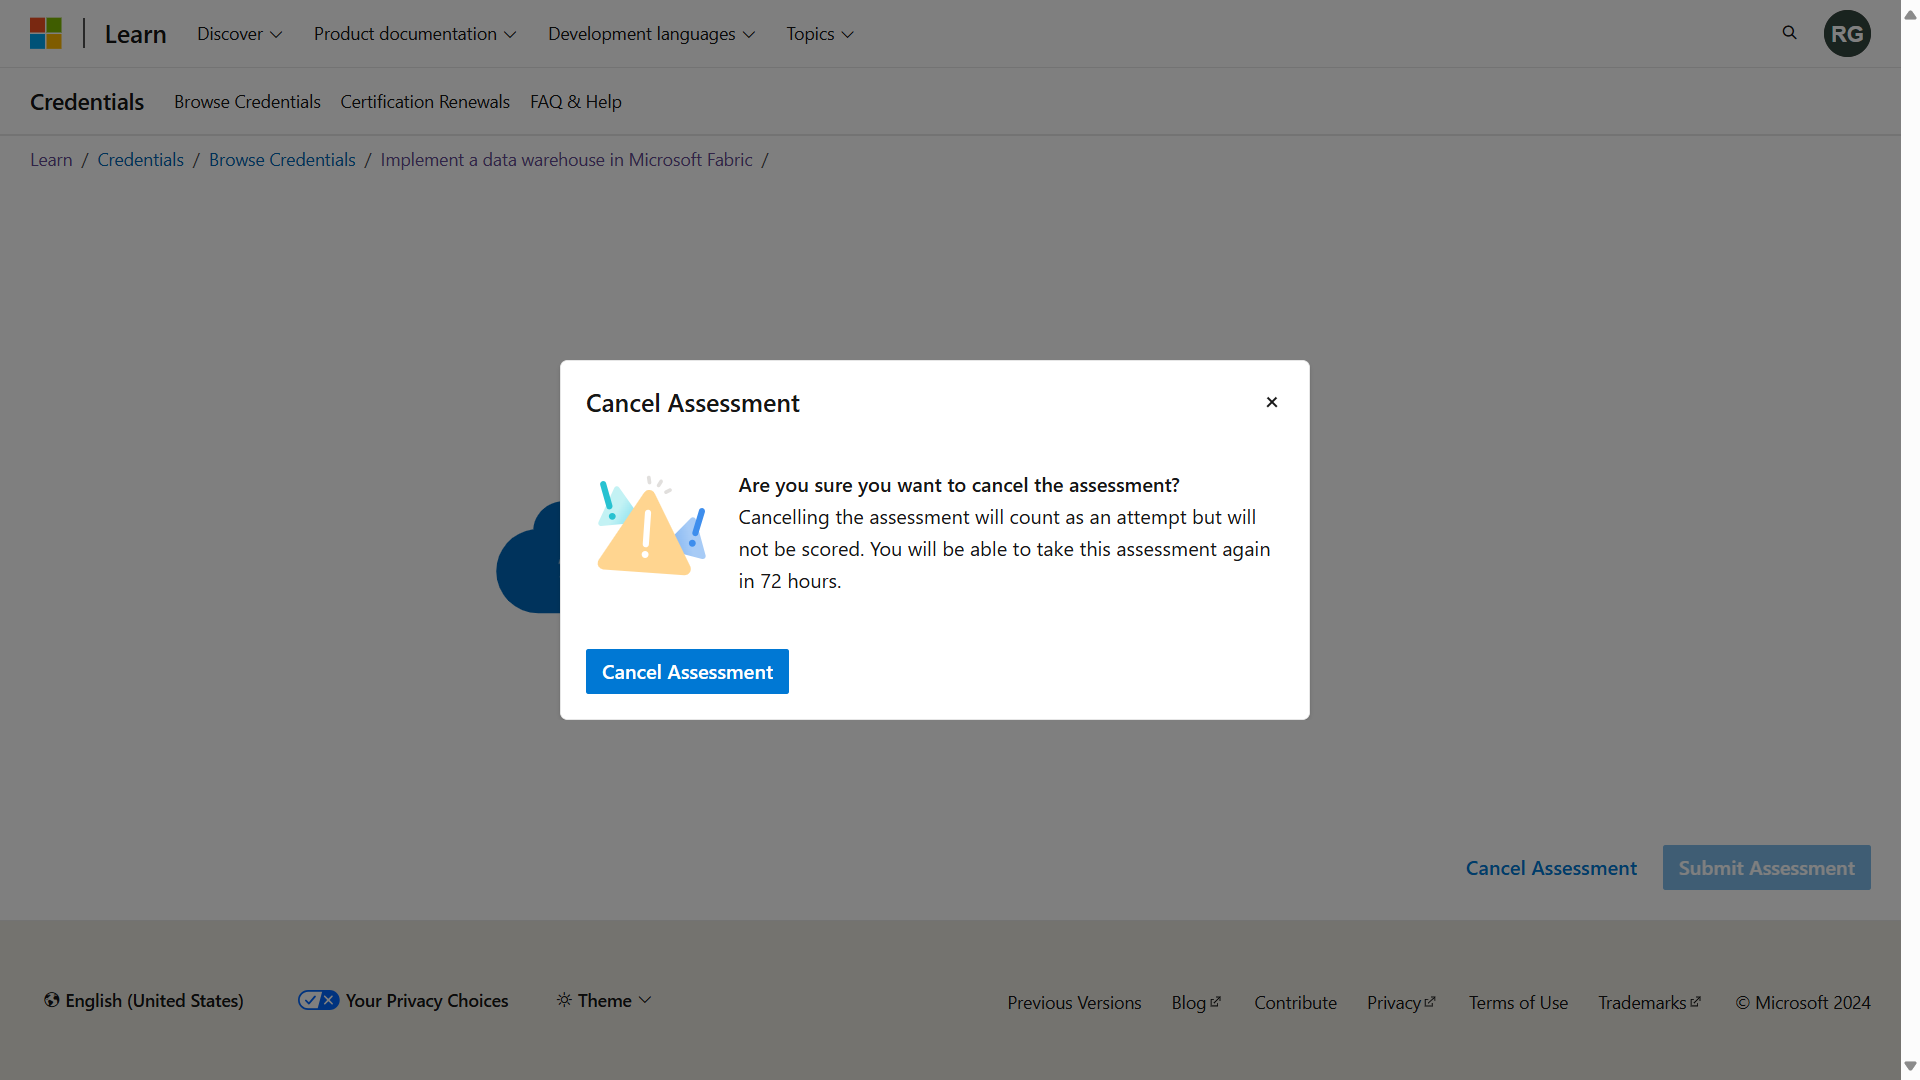Click the Submit Assessment button
The image size is (1920, 1080).
pos(1766,867)
